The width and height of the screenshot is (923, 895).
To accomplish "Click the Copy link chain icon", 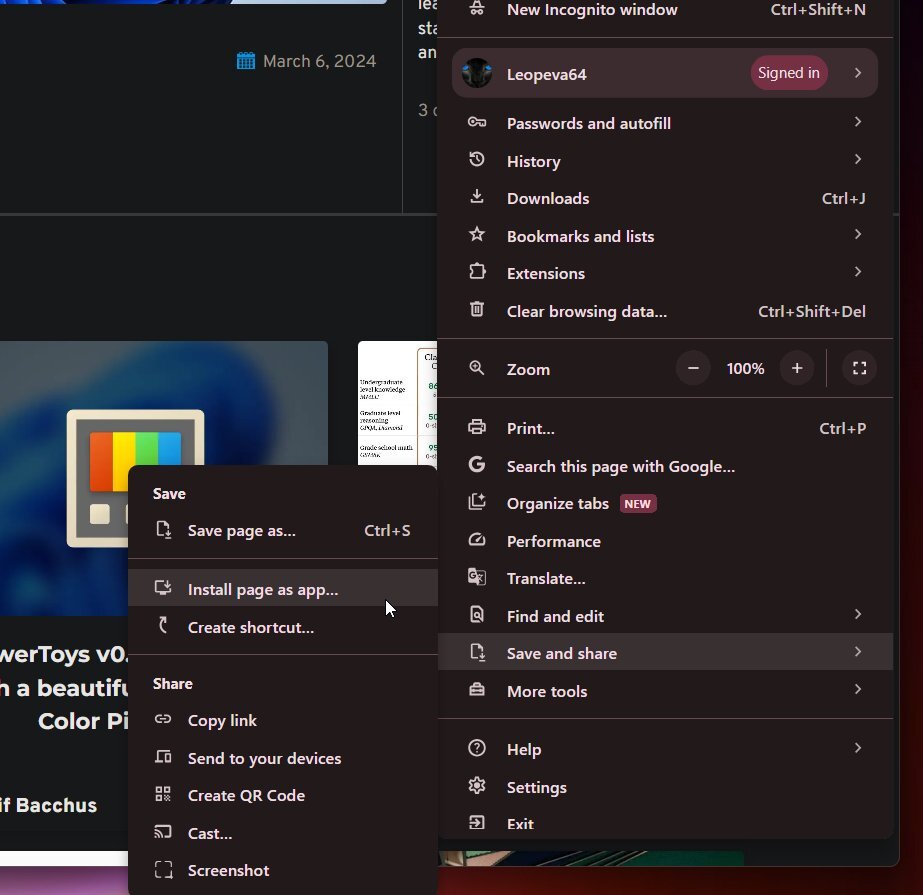I will pyautogui.click(x=163, y=719).
